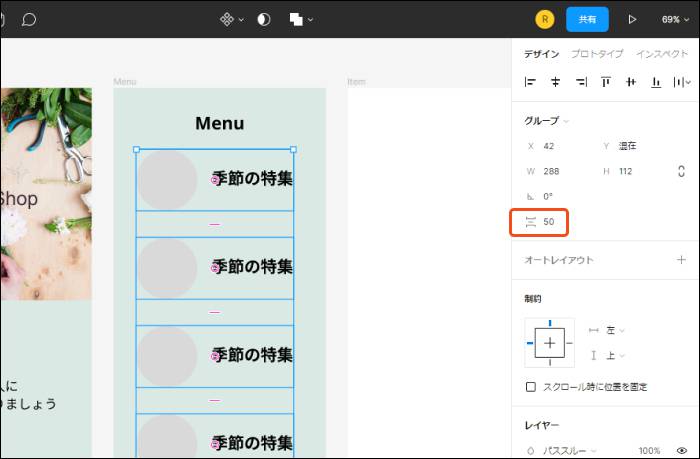The height and width of the screenshot is (459, 700).
Task: Select the comment tool in the toolbar
Action: (29, 19)
